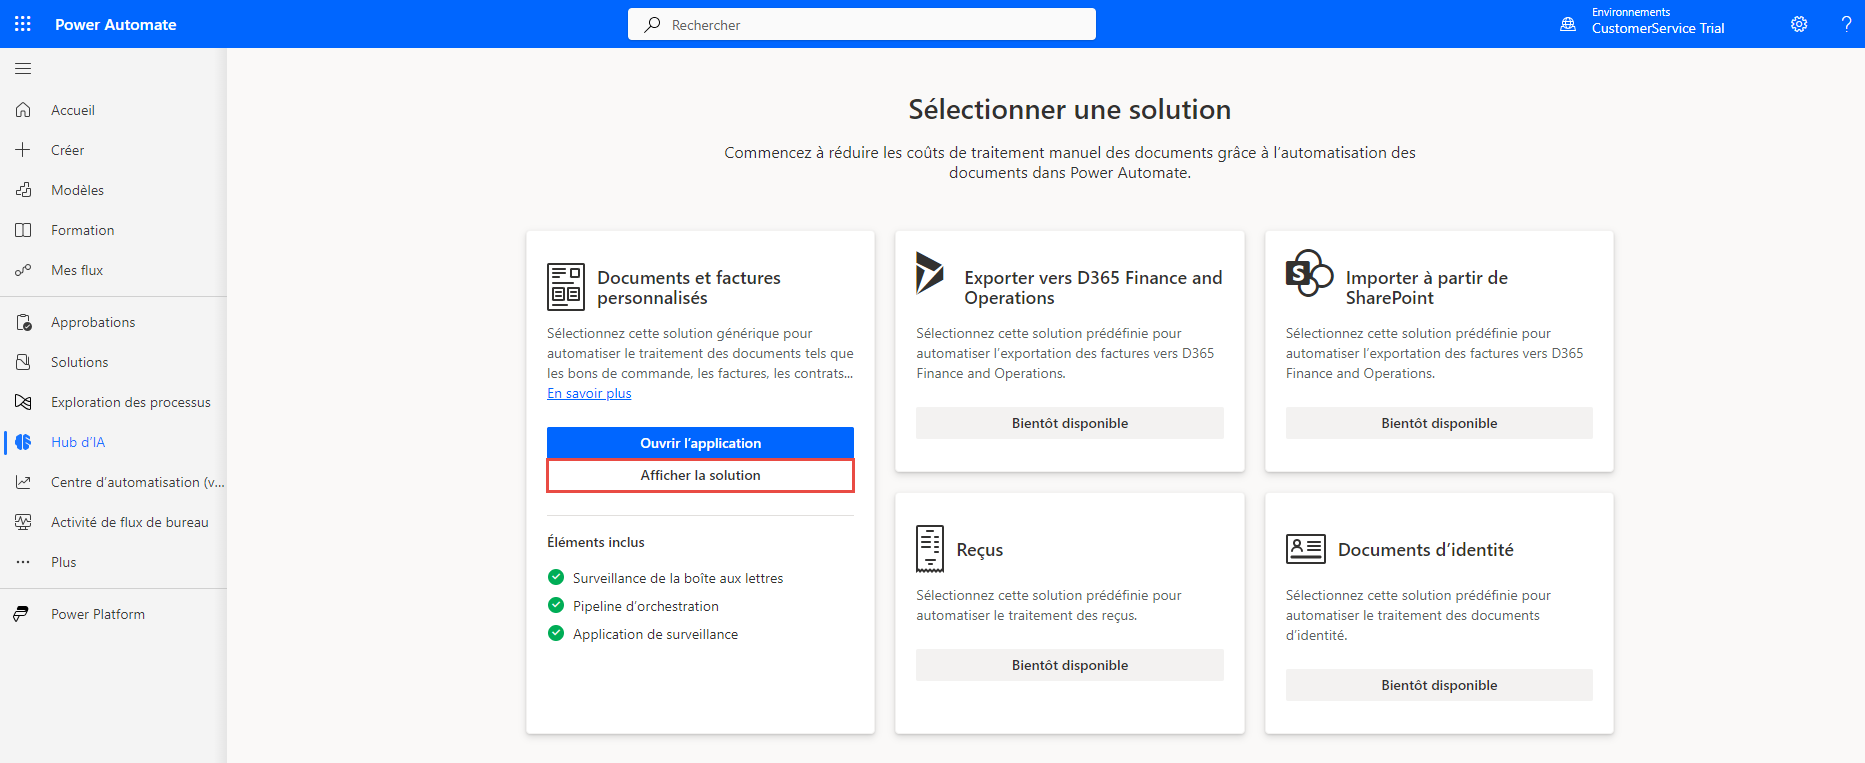Click the Centre d'automatisation chart icon
The width and height of the screenshot is (1865, 763).
[23, 482]
